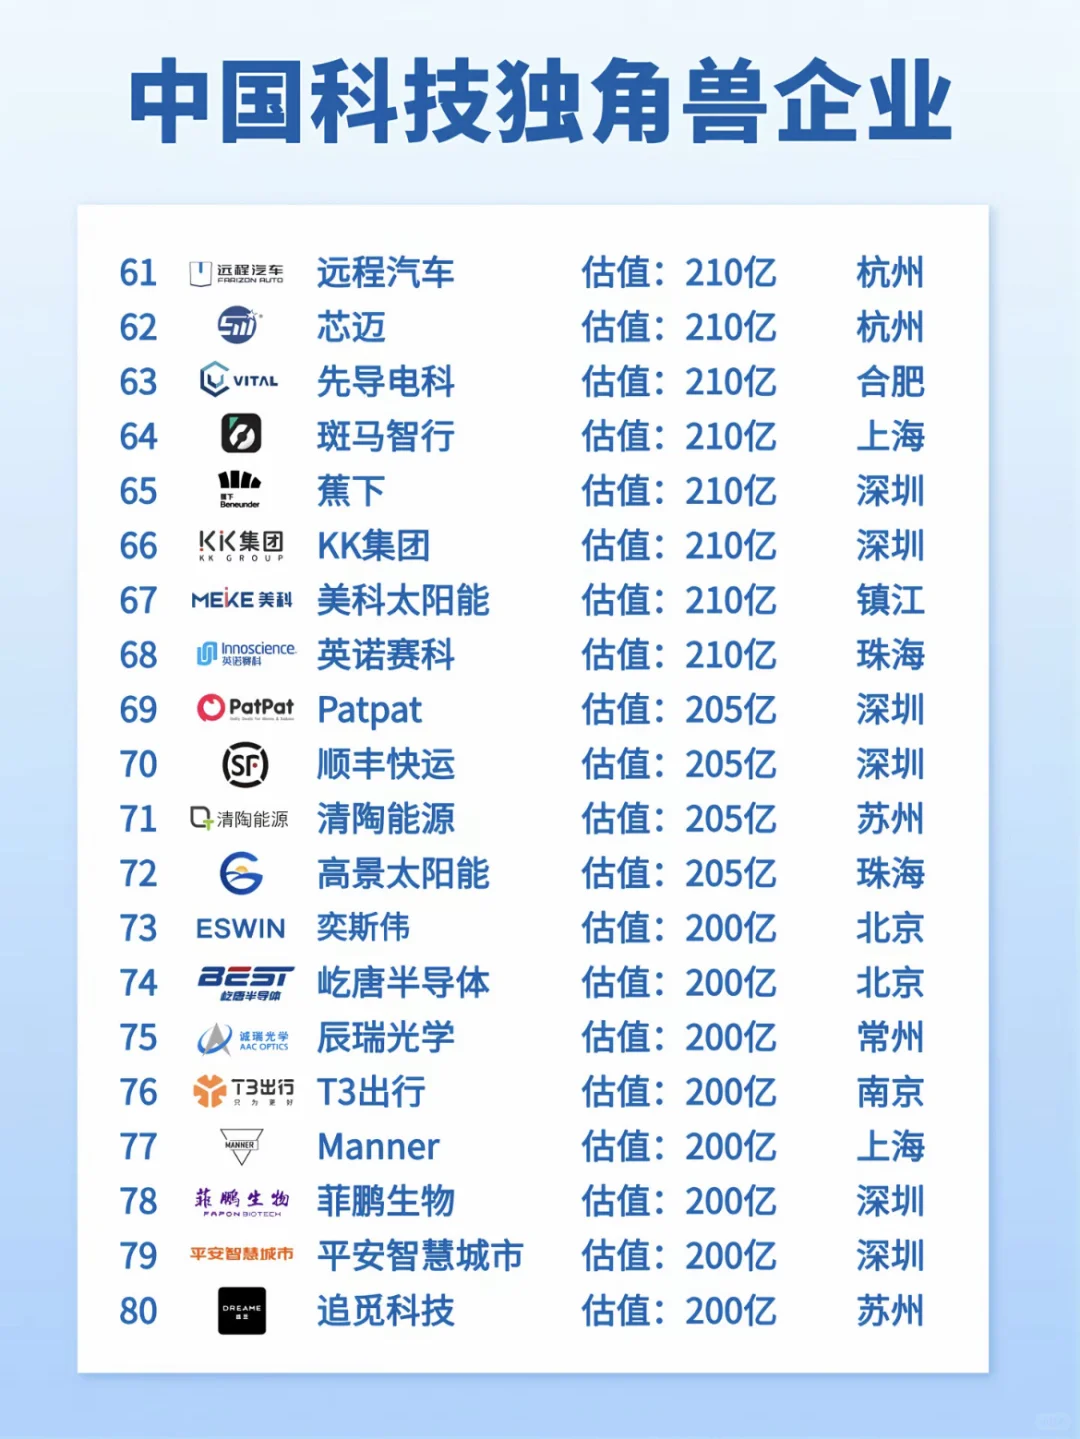
Task: Click the VITAL logo in row 63
Action: coord(239,380)
